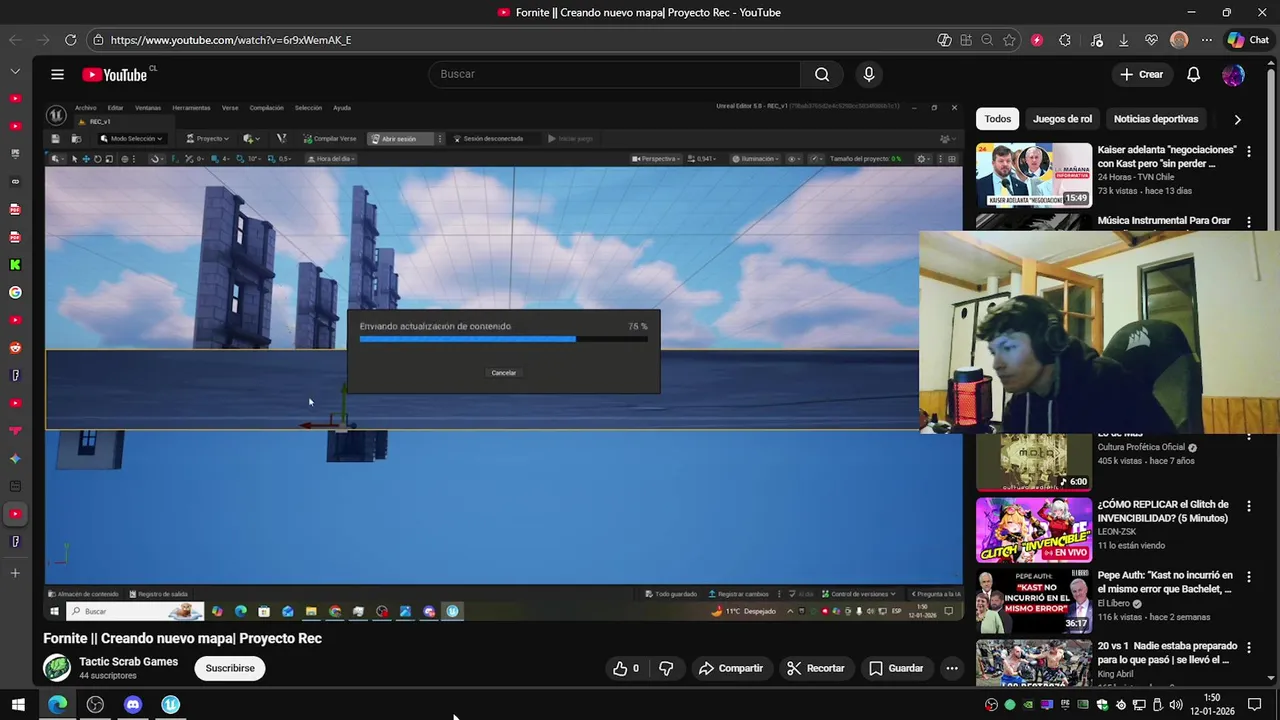Subscribe with the Suscribirse button
Image resolution: width=1280 pixels, height=720 pixels.
(x=230, y=668)
